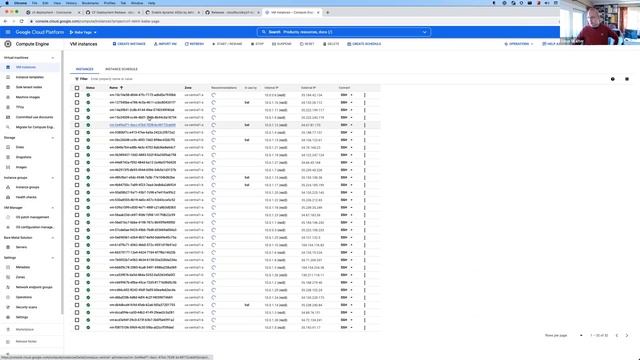This screenshot has width=640, height=360.
Task: Open Sole tenant nodes in the sidebar
Action: point(29,87)
